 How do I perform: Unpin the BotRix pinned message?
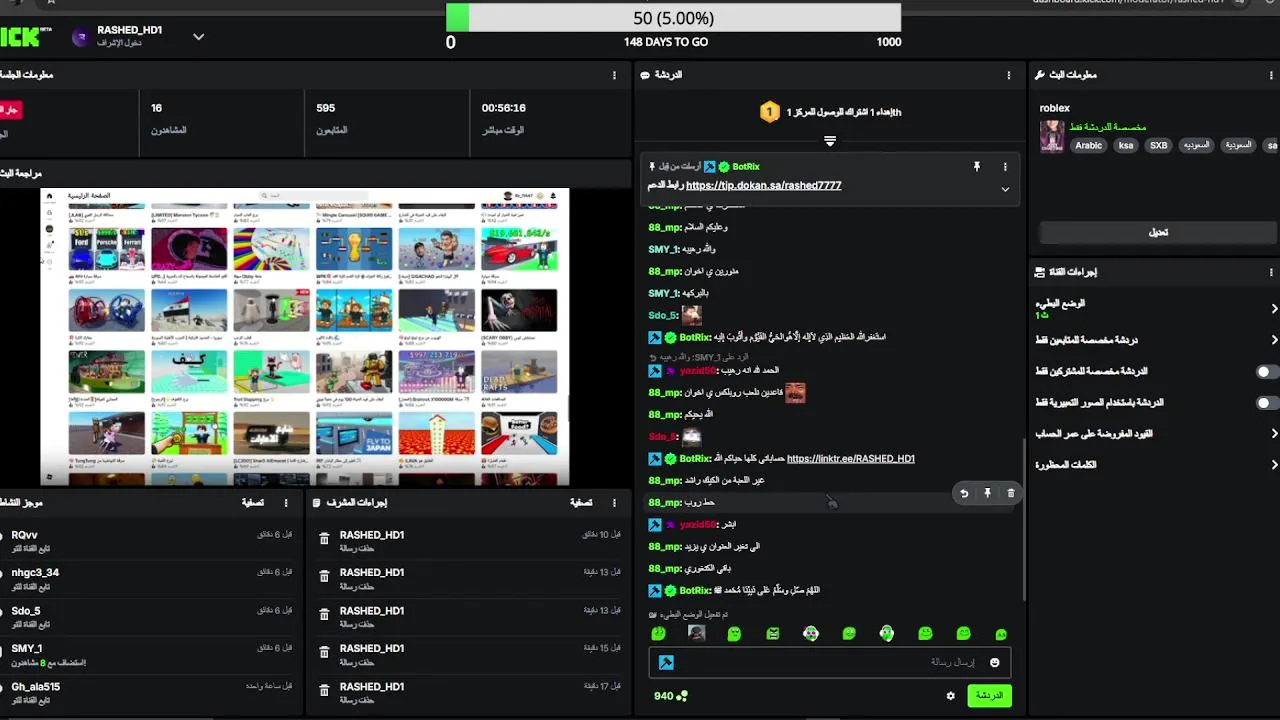click(x=977, y=167)
